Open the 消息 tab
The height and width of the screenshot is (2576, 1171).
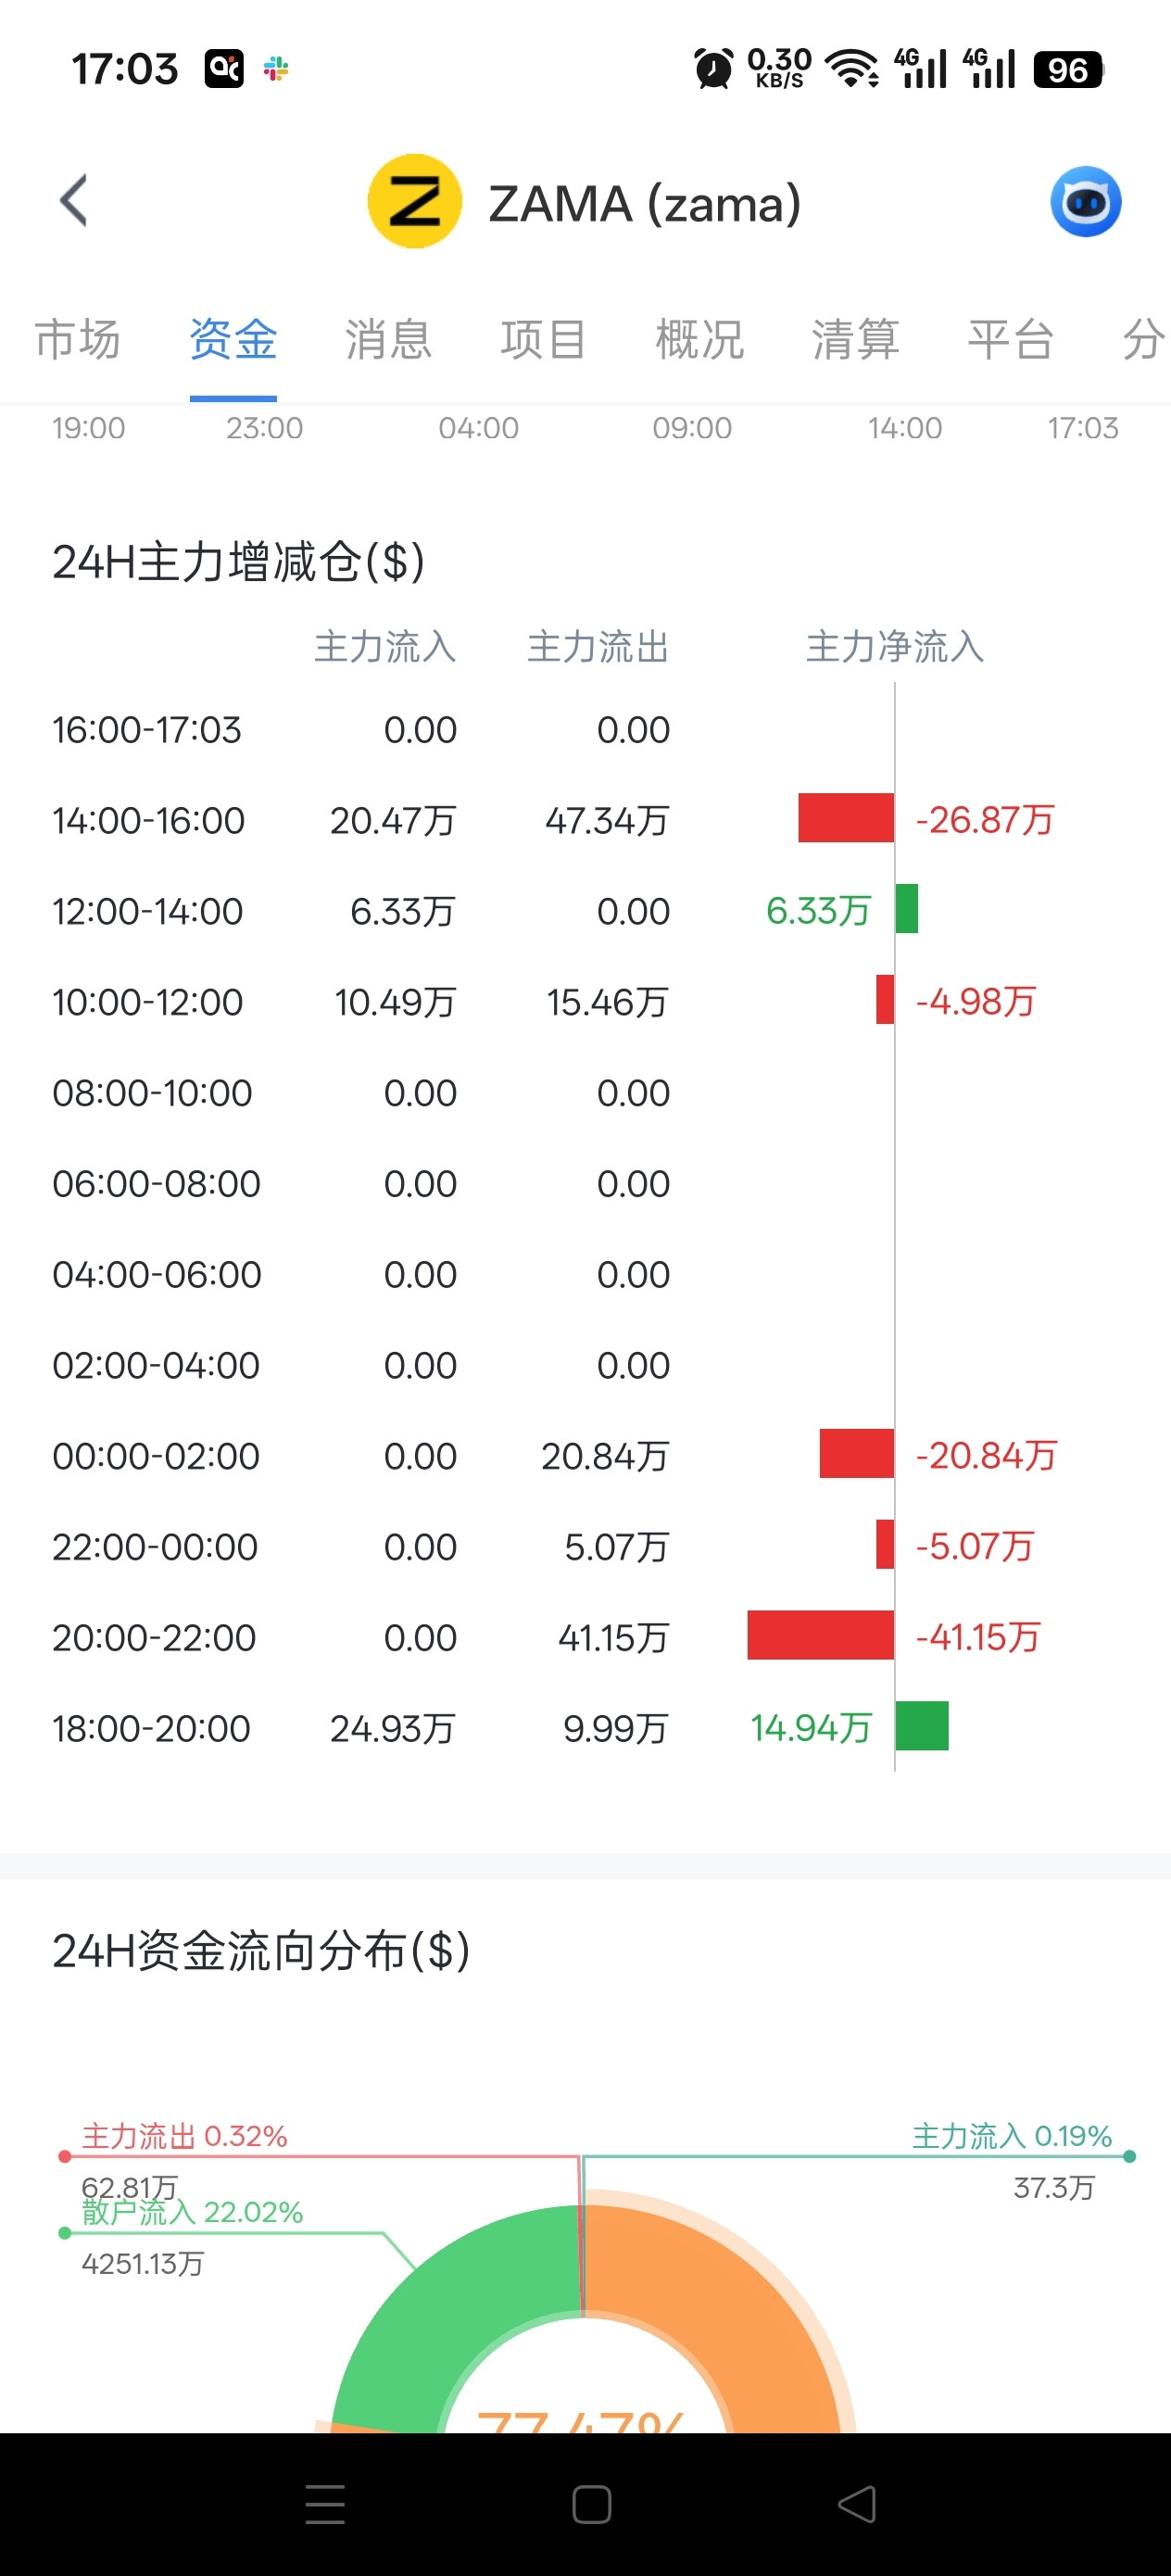(389, 339)
